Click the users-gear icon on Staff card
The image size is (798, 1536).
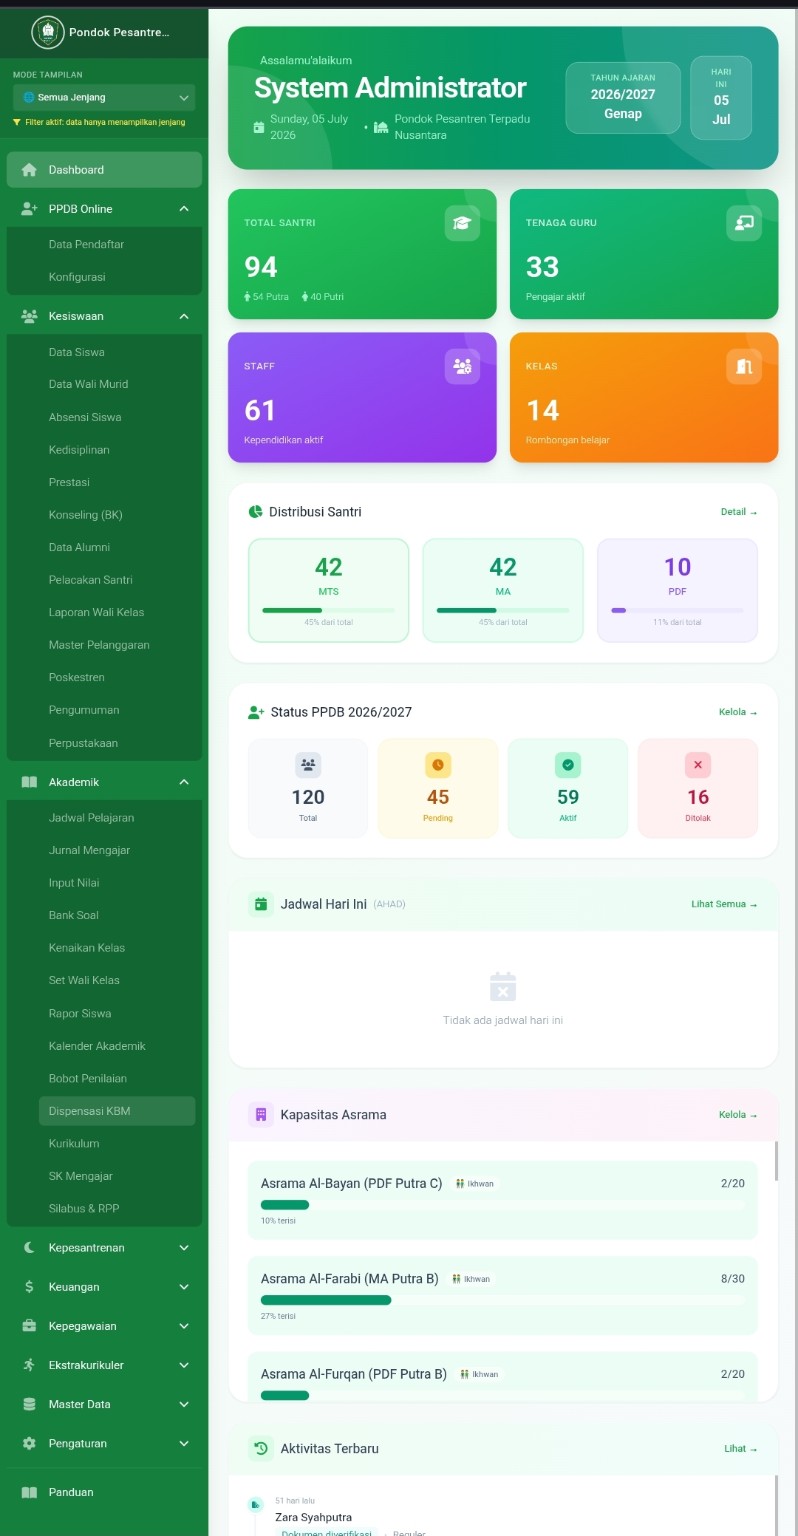point(462,366)
